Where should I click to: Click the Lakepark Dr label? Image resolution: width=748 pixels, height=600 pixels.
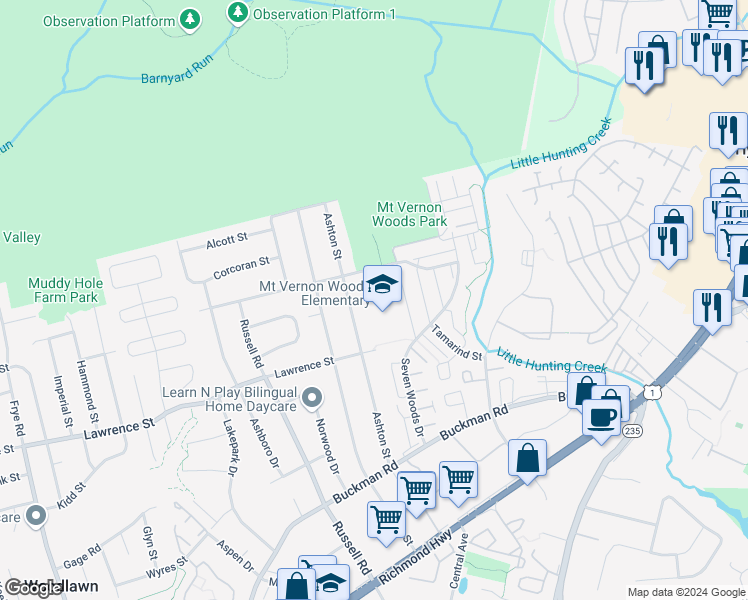tap(229, 447)
